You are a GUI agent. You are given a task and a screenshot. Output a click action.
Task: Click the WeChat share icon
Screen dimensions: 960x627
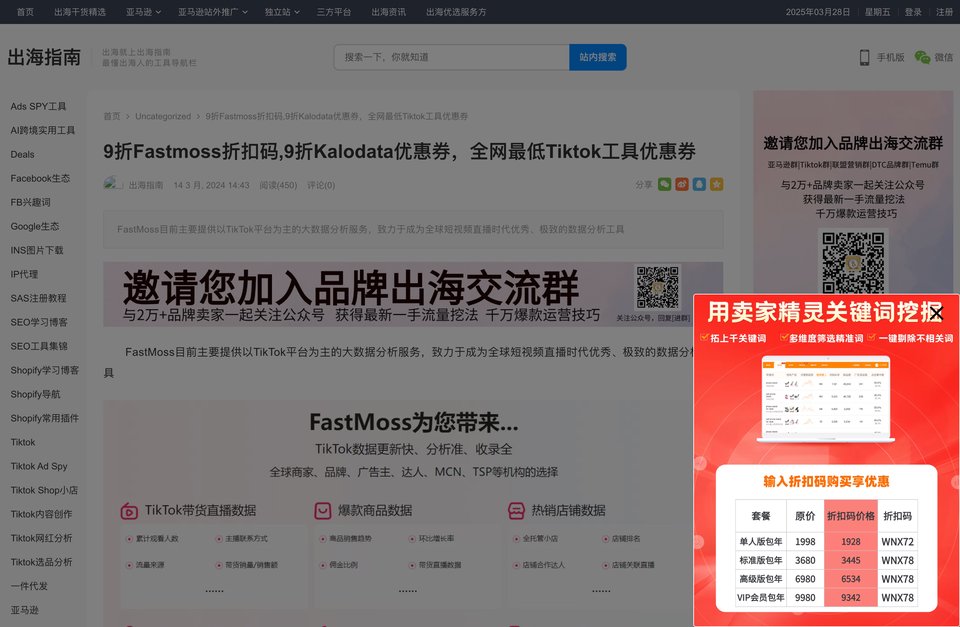point(664,184)
